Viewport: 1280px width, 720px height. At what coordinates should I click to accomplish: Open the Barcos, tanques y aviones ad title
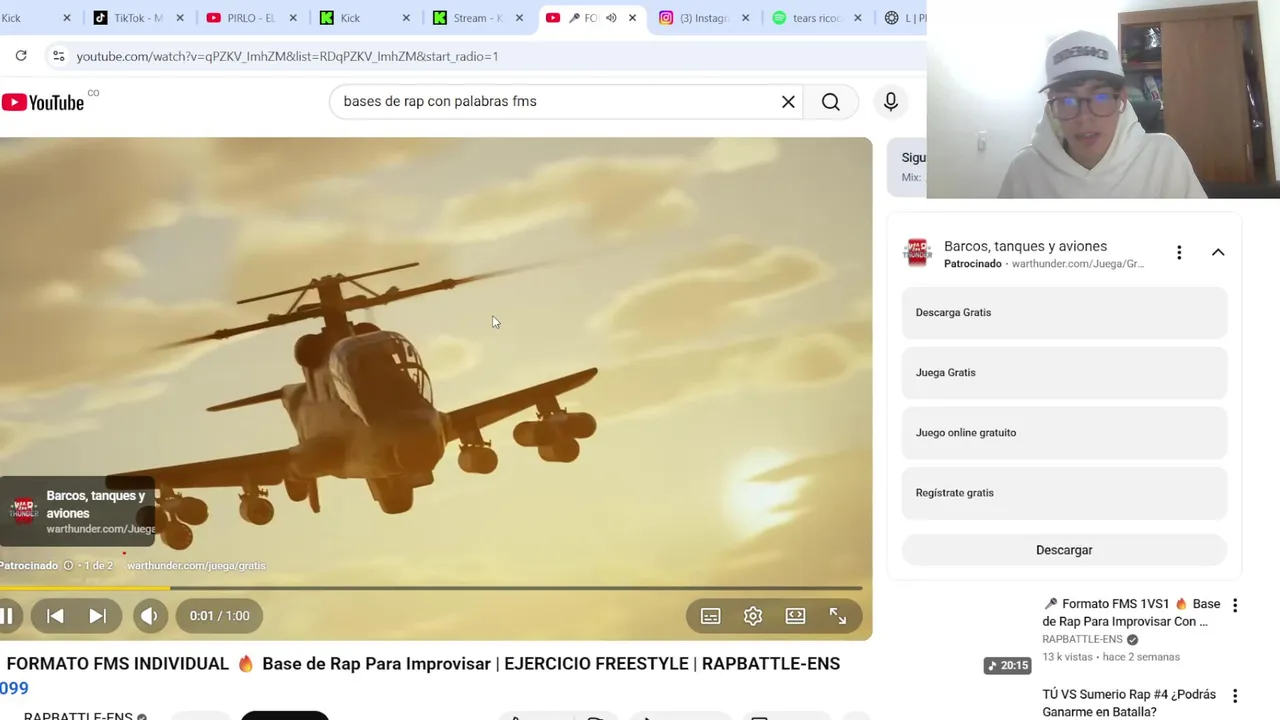(x=1025, y=246)
